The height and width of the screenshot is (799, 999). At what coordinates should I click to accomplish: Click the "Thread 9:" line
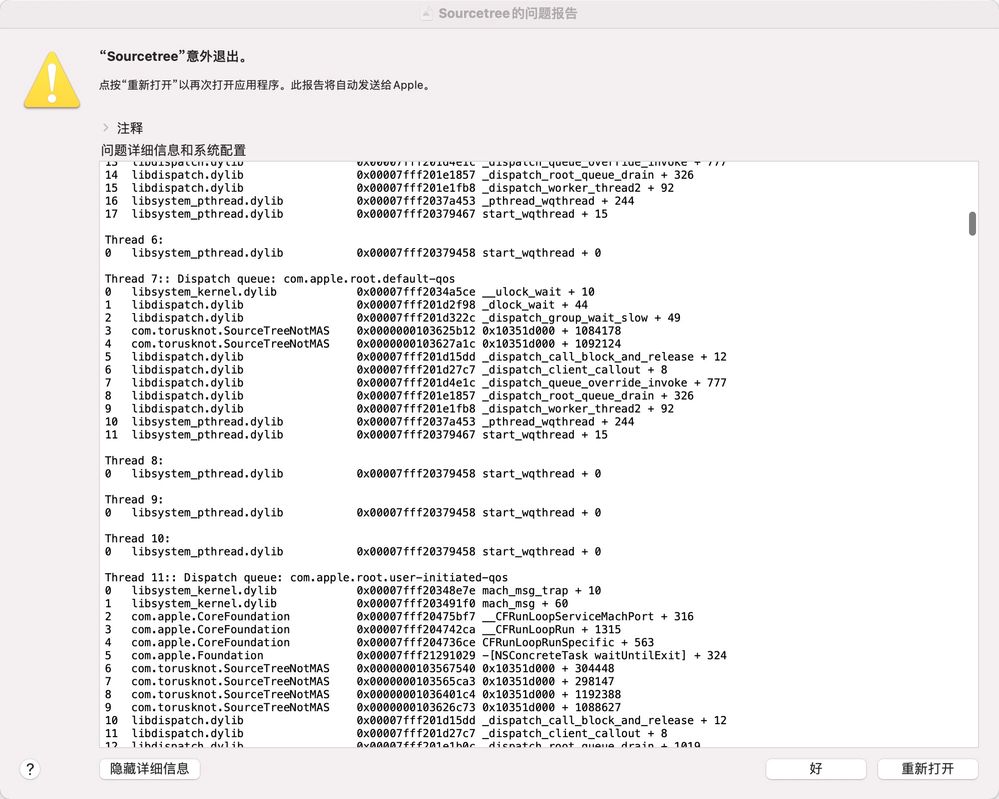tap(134, 499)
